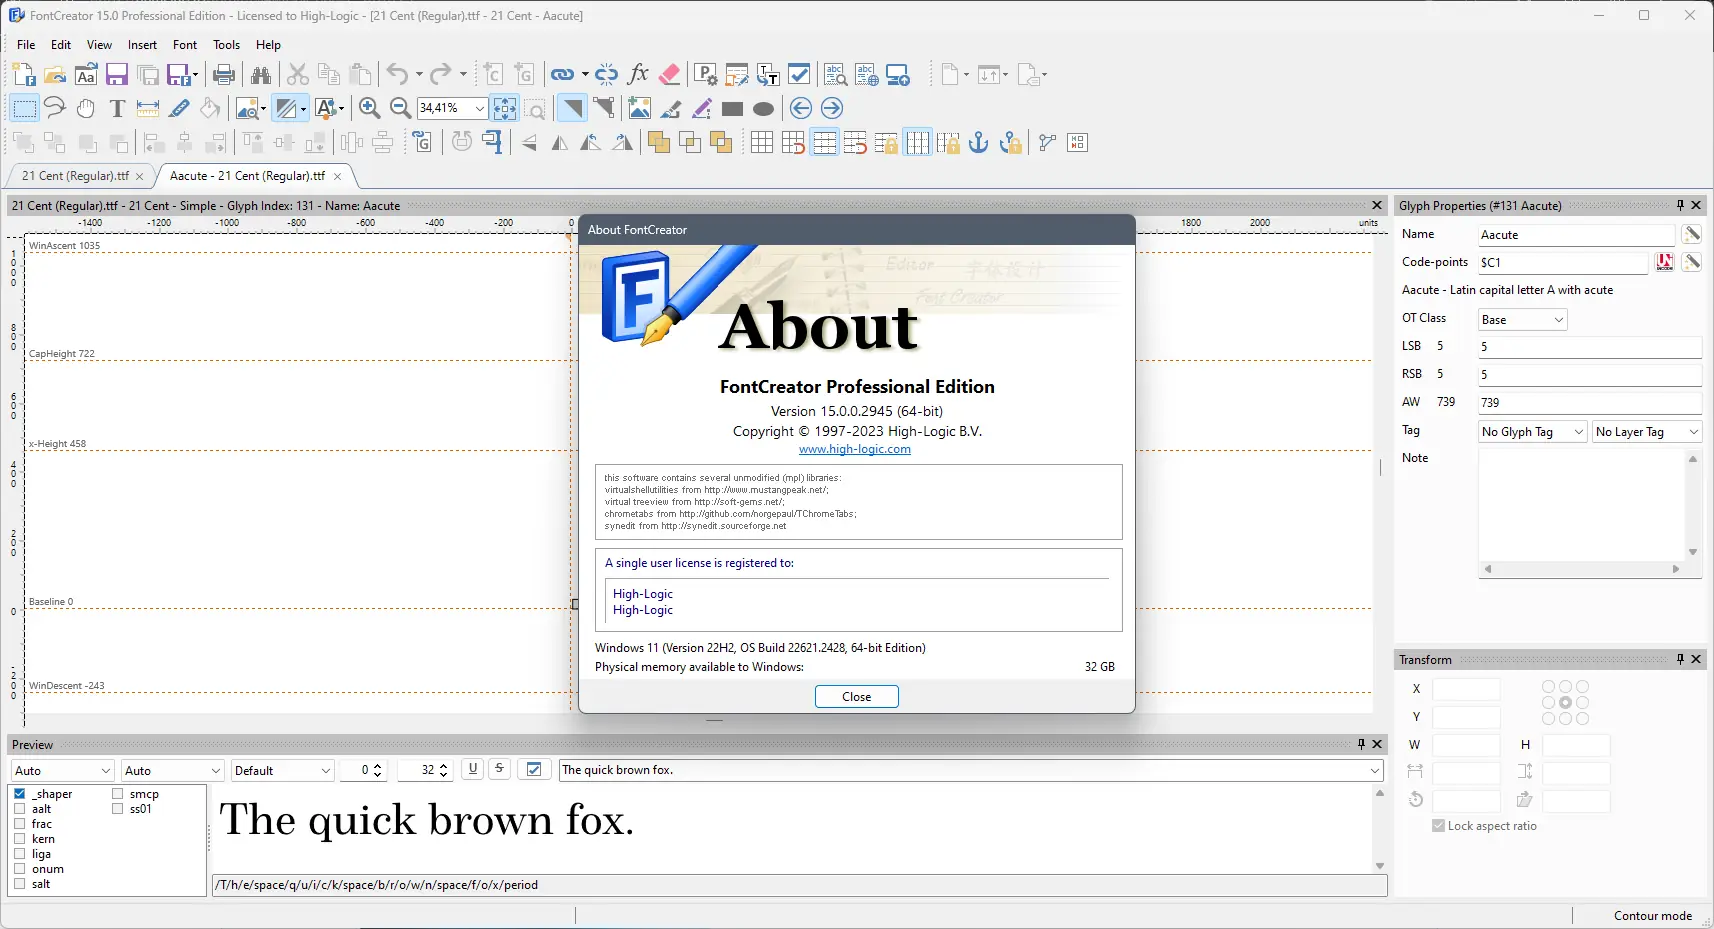Select the measure ruler tool
The width and height of the screenshot is (1714, 929).
[148, 108]
